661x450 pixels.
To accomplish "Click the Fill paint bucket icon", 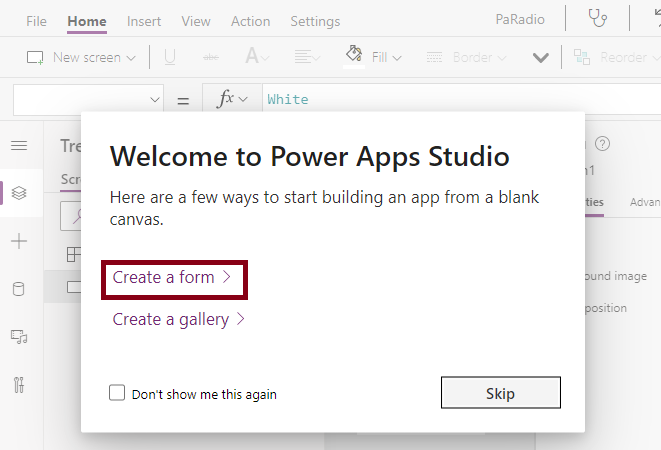I will (x=354, y=54).
